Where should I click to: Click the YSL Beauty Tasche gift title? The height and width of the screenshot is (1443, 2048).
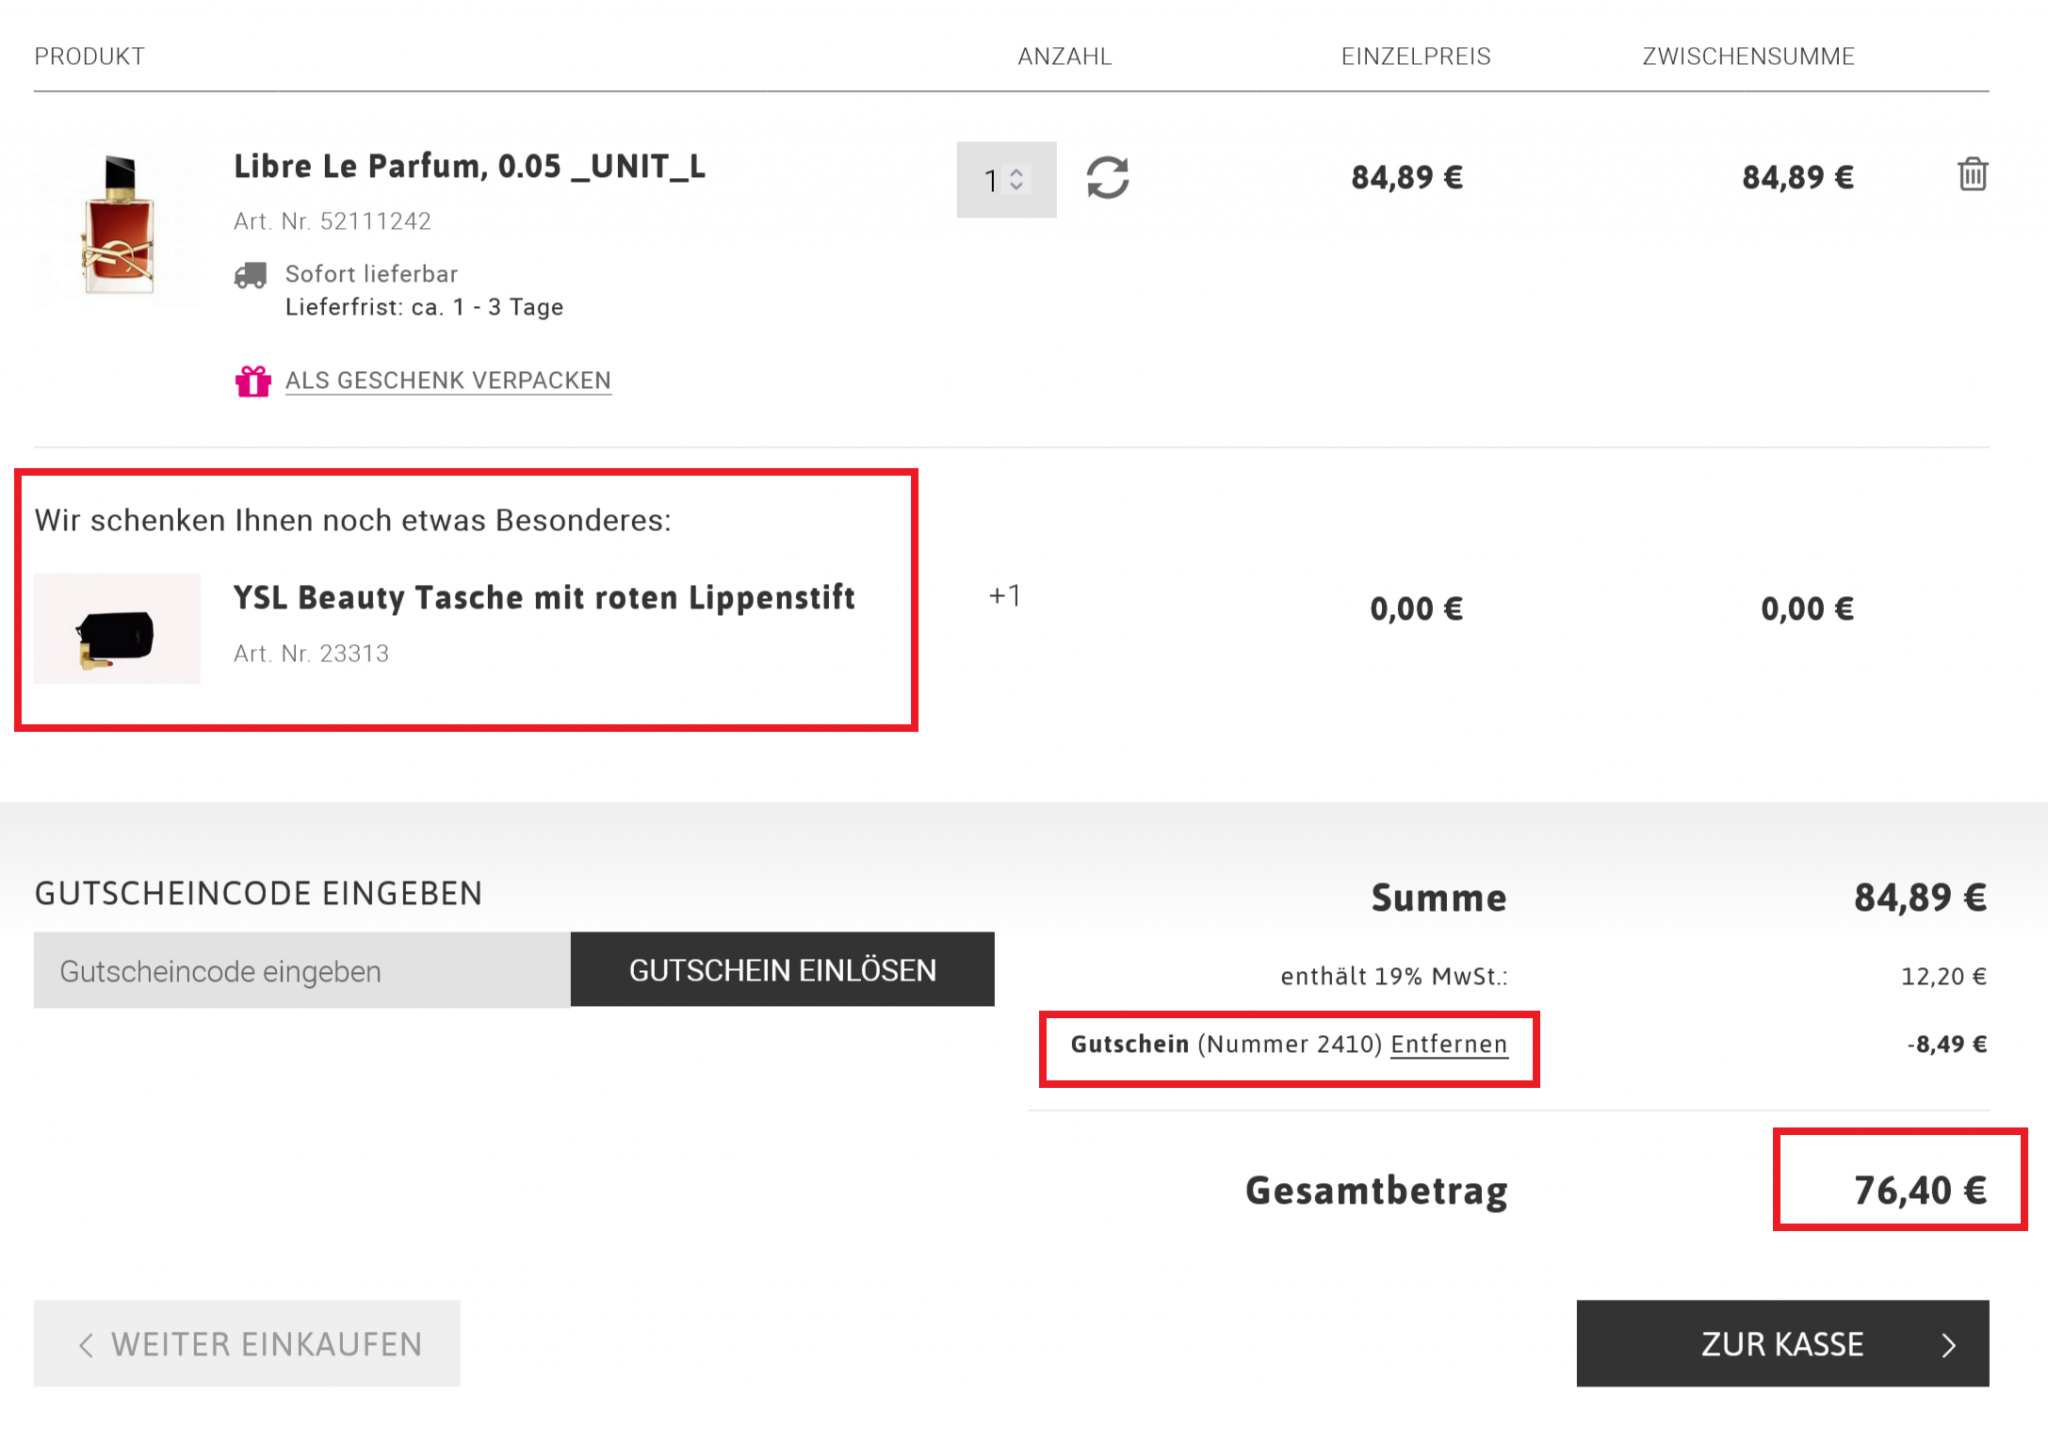click(x=543, y=598)
